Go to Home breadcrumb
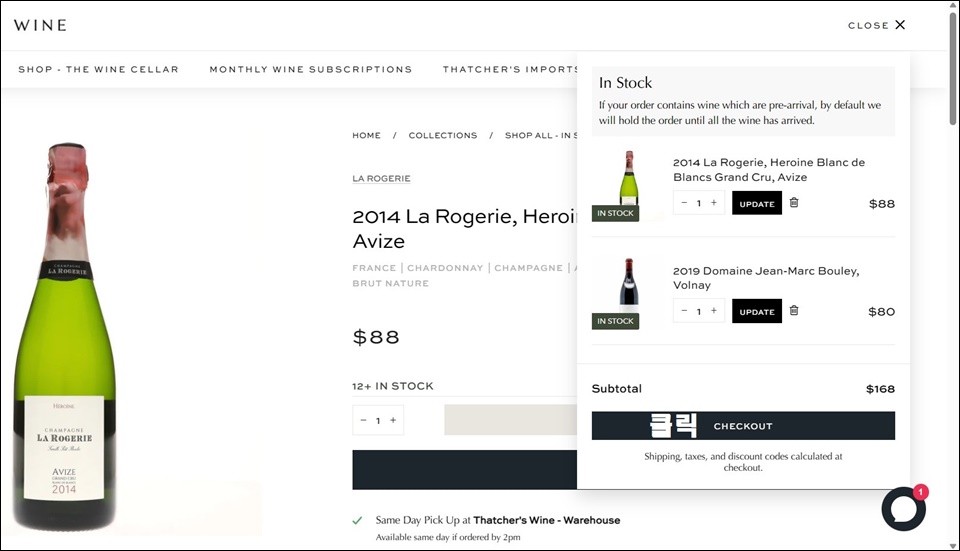This screenshot has width=960, height=551. [366, 135]
